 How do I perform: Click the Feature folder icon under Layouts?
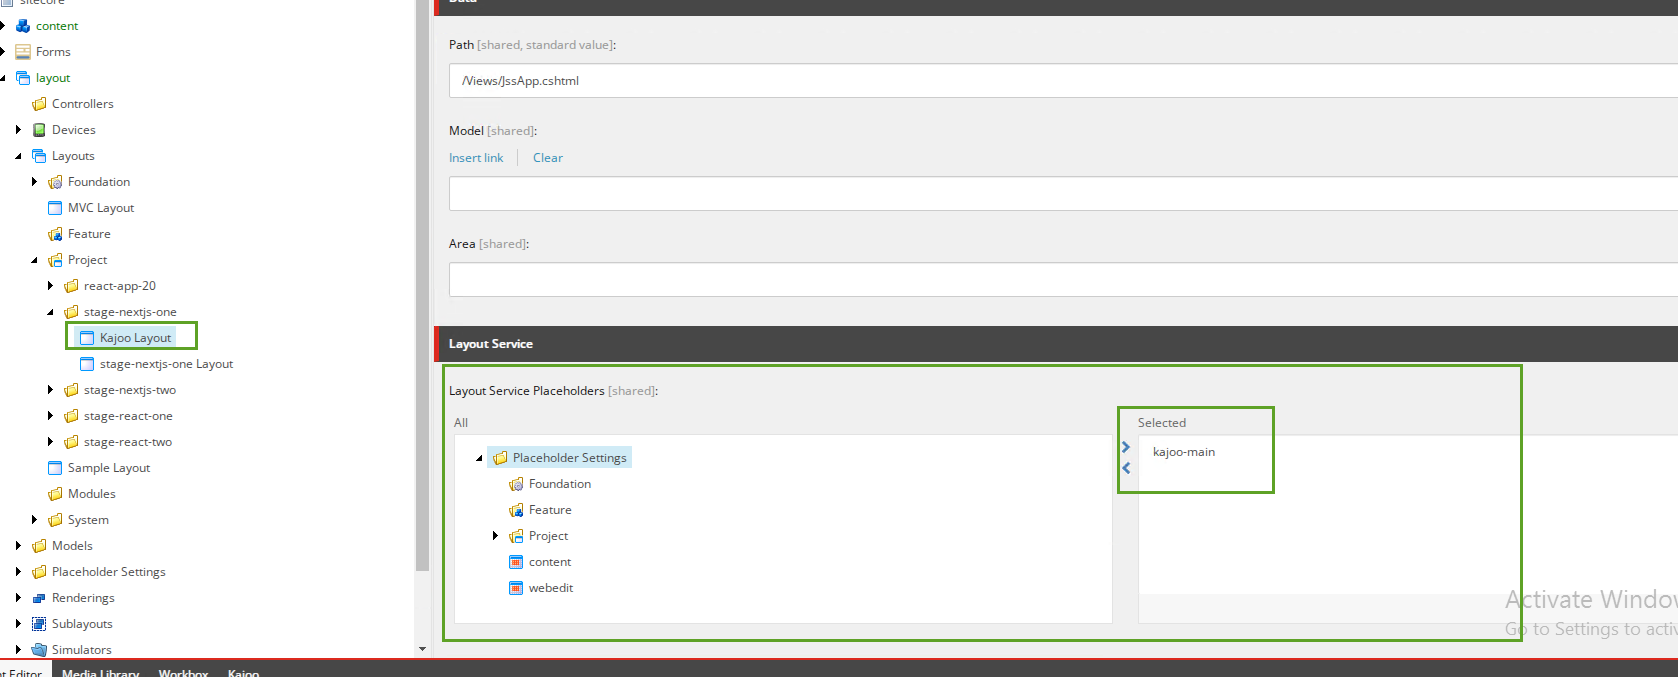click(55, 234)
